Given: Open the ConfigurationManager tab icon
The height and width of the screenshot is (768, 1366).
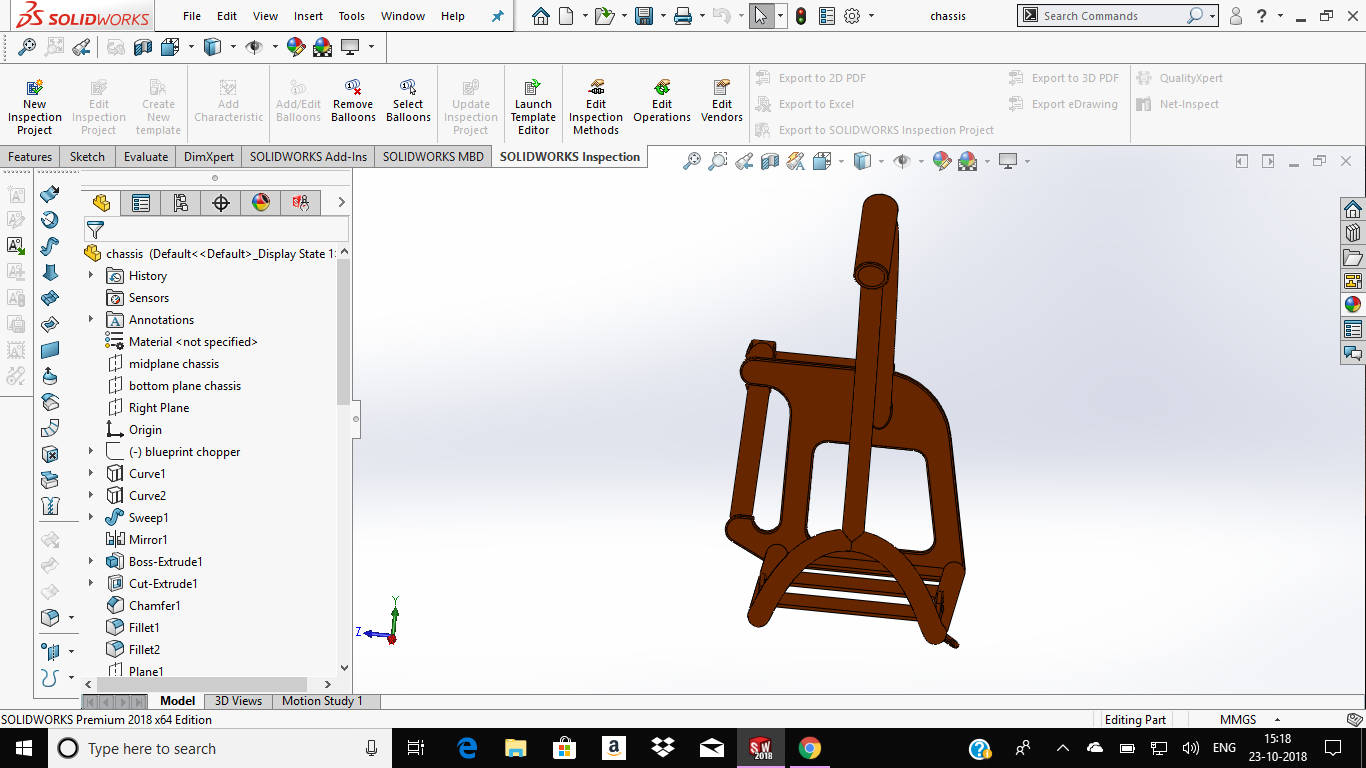Looking at the screenshot, I should [181, 203].
